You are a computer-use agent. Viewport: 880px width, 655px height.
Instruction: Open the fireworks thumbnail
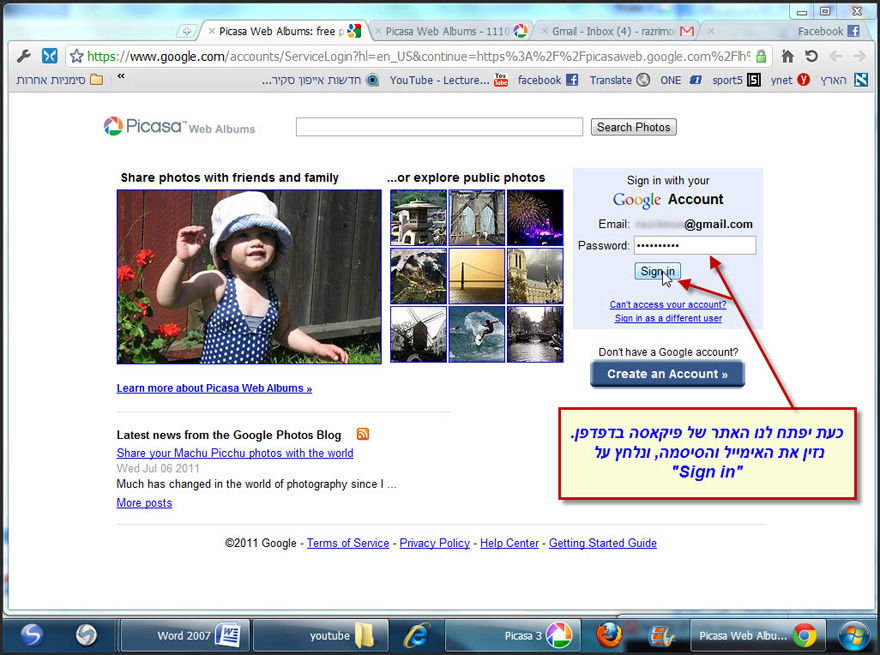click(535, 217)
